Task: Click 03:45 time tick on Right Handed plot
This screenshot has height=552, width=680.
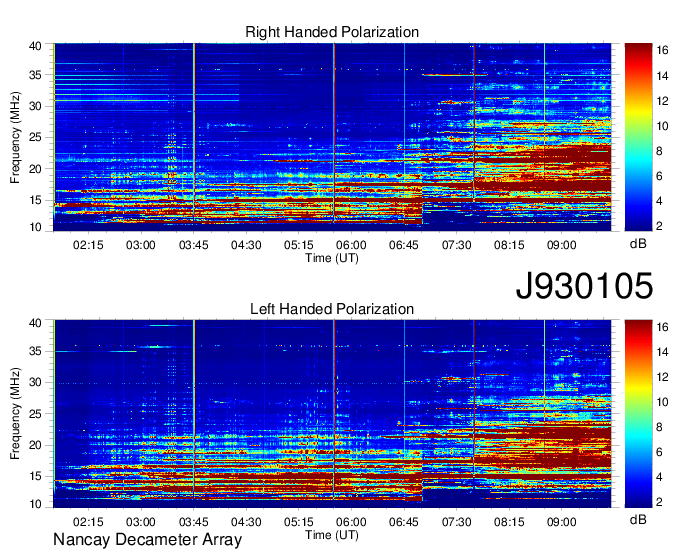Action: [193, 245]
